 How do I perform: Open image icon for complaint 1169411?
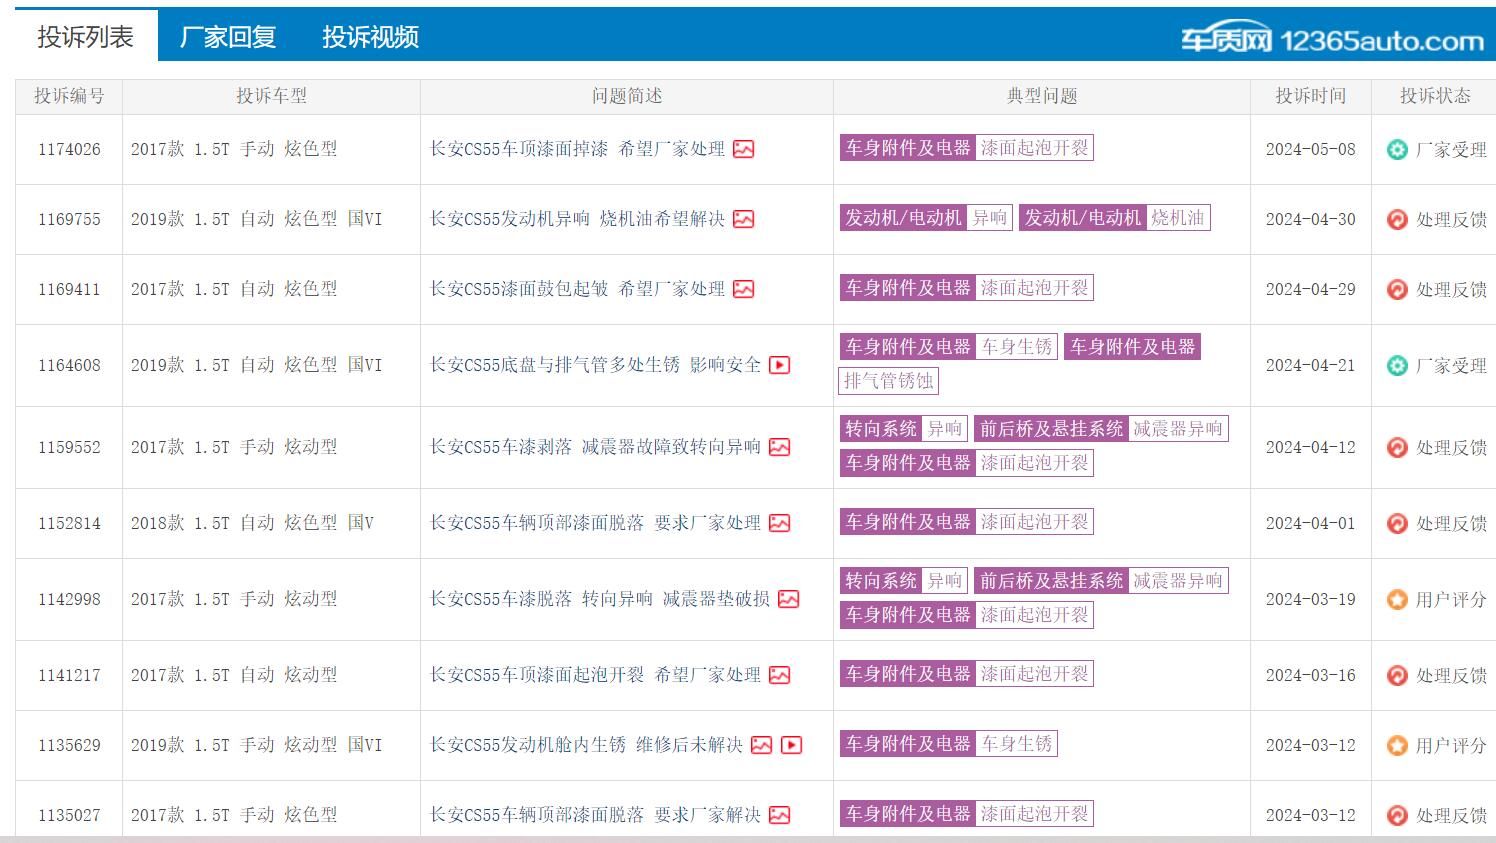tap(744, 289)
